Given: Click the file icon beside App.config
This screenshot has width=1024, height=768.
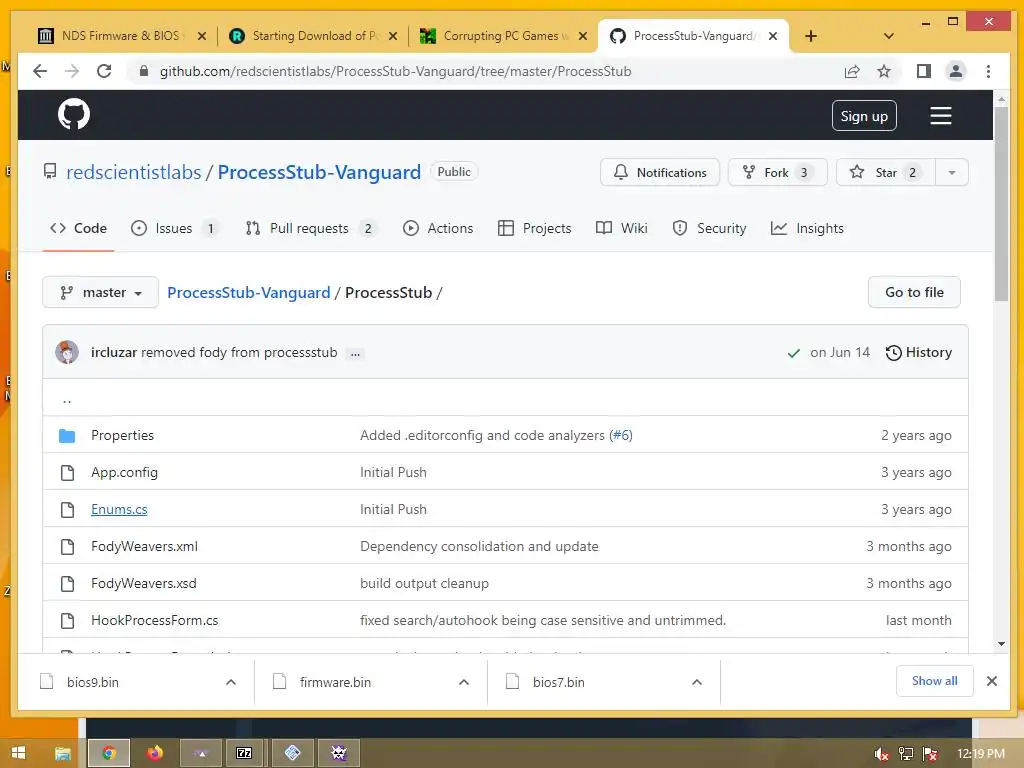Looking at the screenshot, I should pos(67,473).
